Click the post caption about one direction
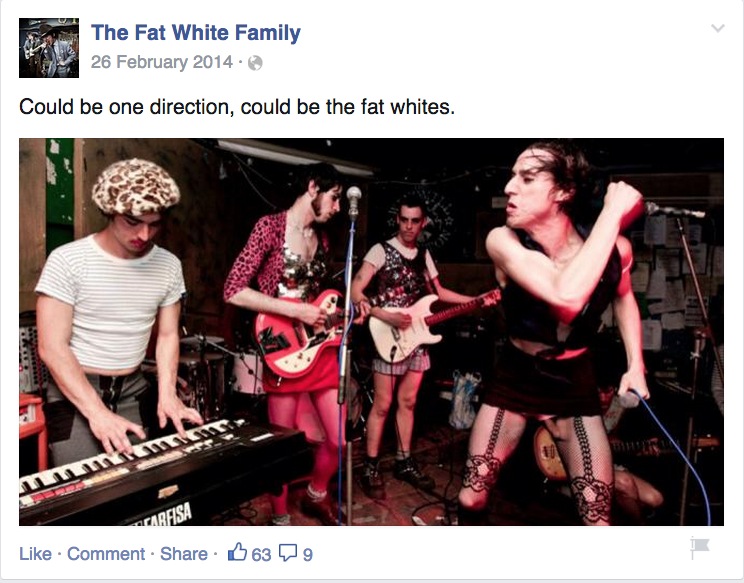Screen dimensions: 744x583 pos(237,107)
